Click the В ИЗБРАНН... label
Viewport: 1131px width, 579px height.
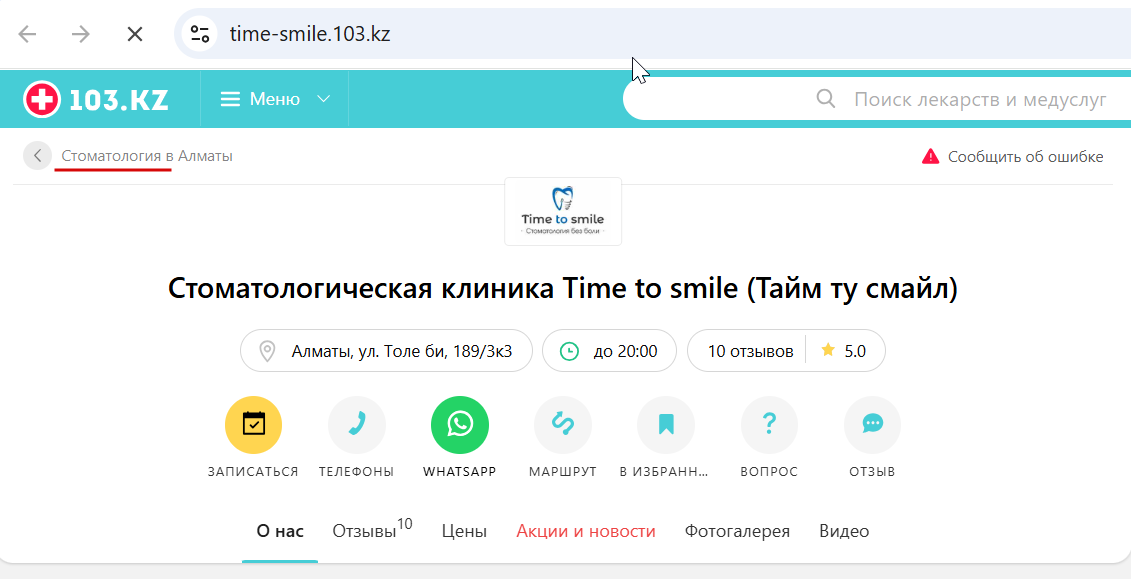664,472
